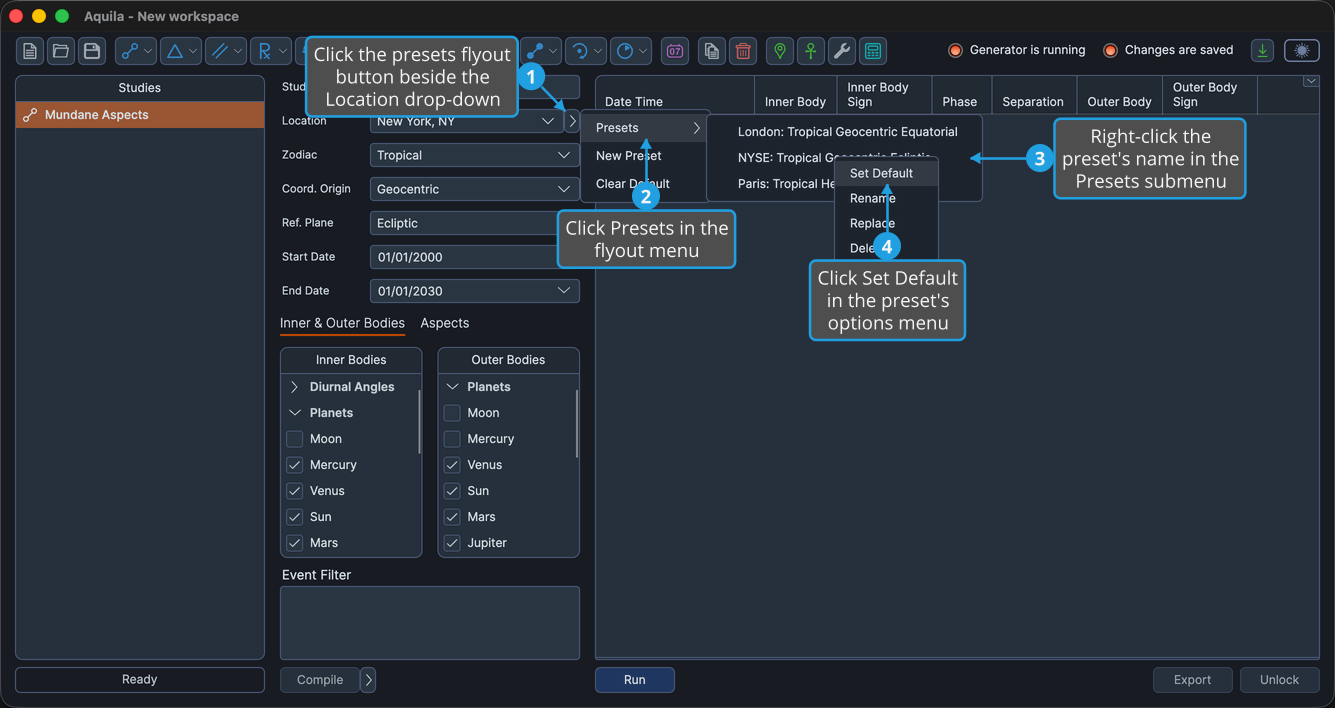Switch to the Aspects tab
1335x708 pixels.
click(x=445, y=323)
